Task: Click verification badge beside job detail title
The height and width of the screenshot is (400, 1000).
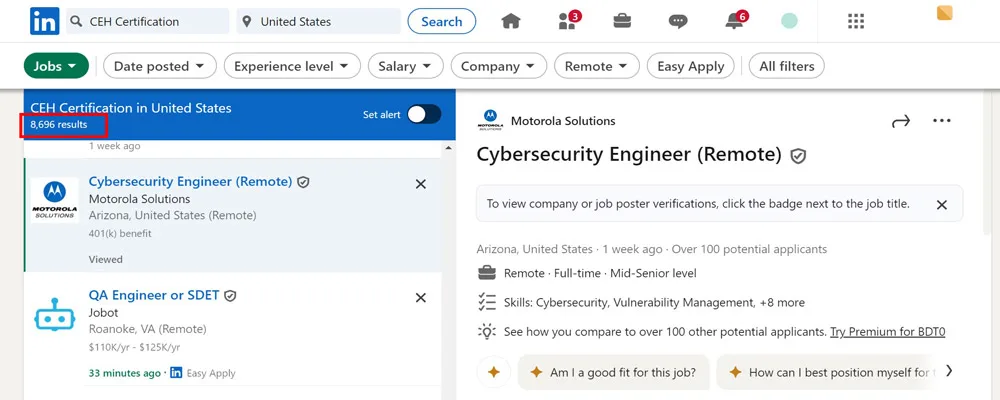Action: 798,156
